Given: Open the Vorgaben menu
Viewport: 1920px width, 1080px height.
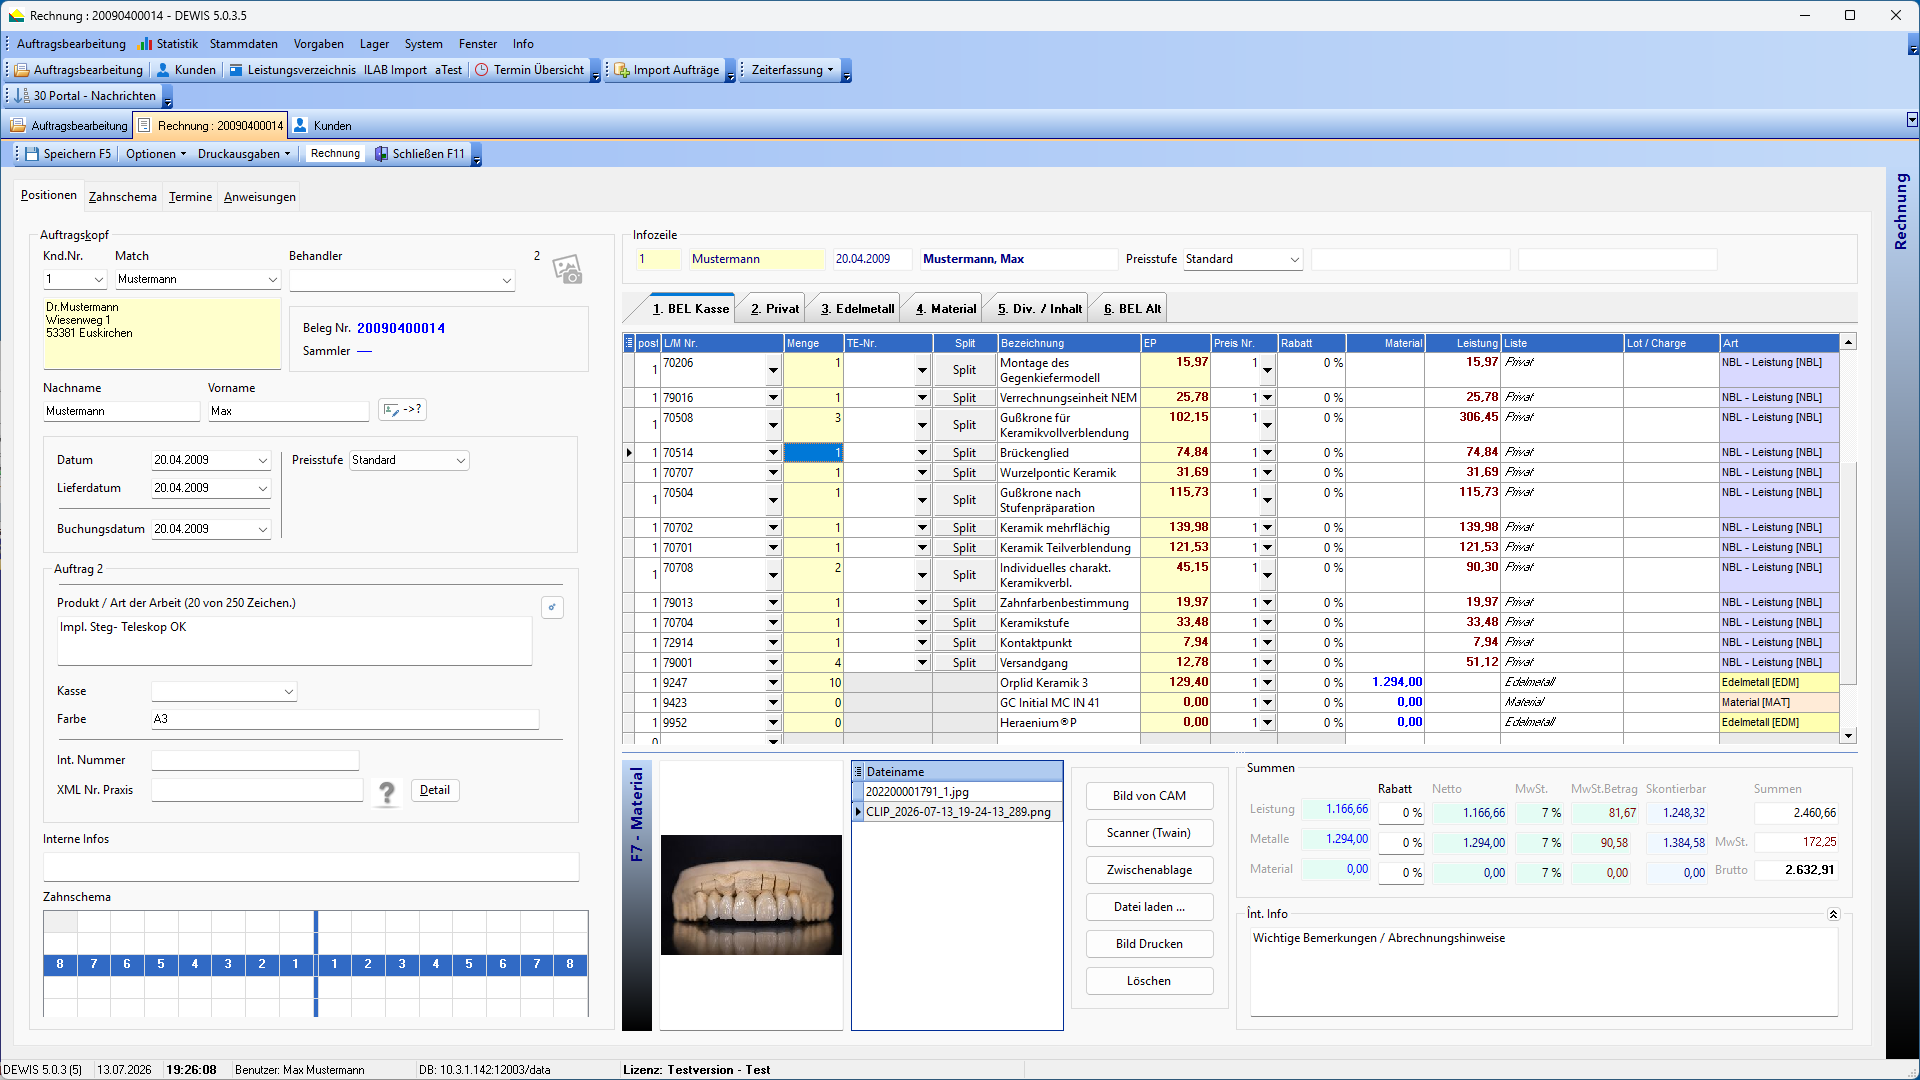Looking at the screenshot, I should point(319,44).
